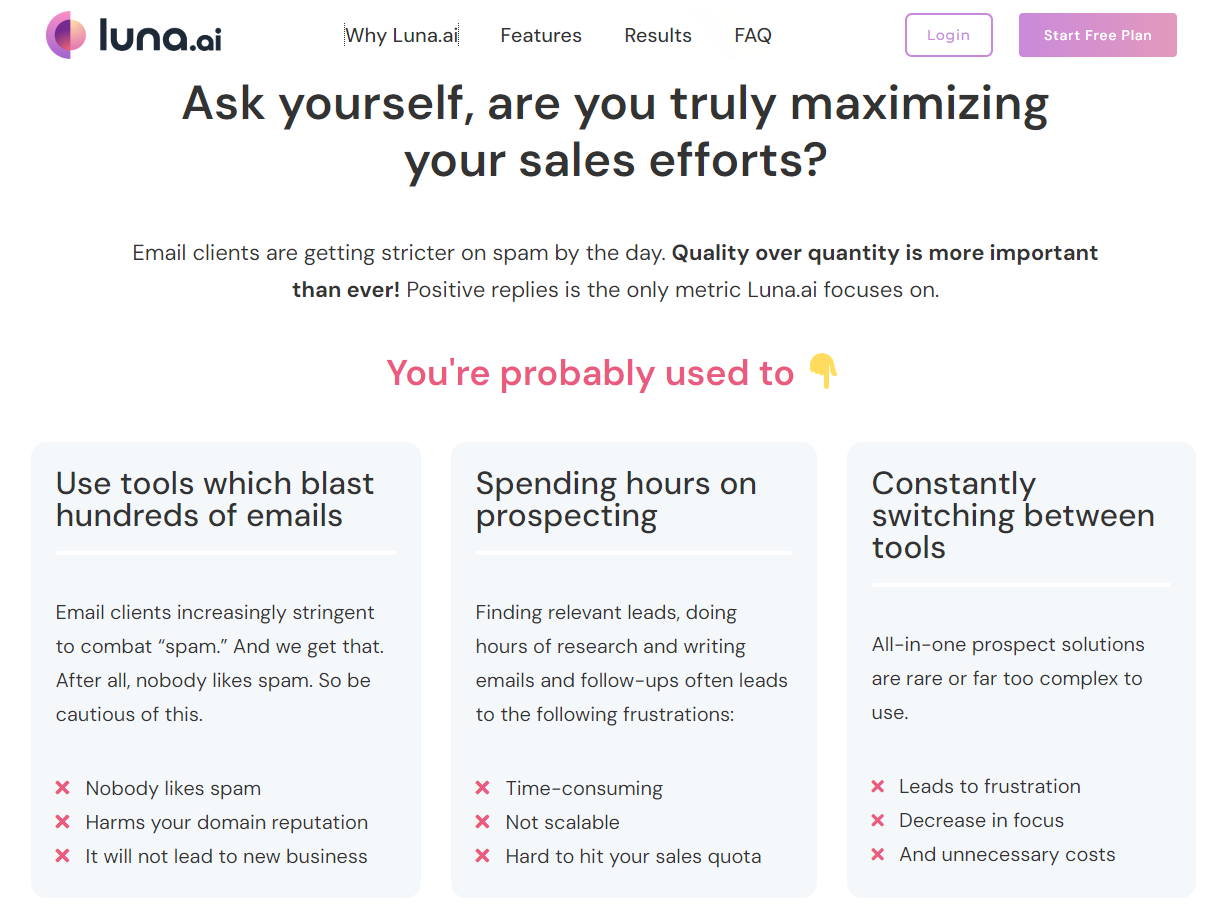Click the X beside 'Hard to hit your sales quota'

[x=483, y=856]
